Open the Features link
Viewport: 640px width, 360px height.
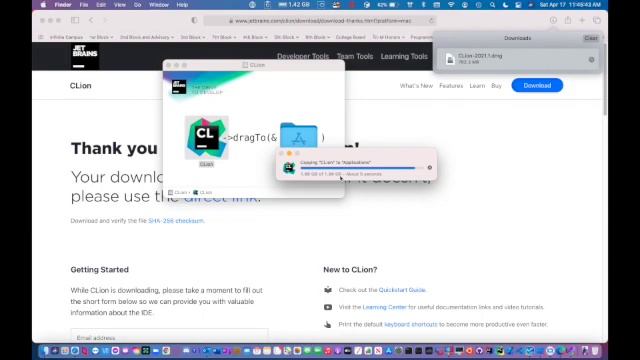coord(451,86)
